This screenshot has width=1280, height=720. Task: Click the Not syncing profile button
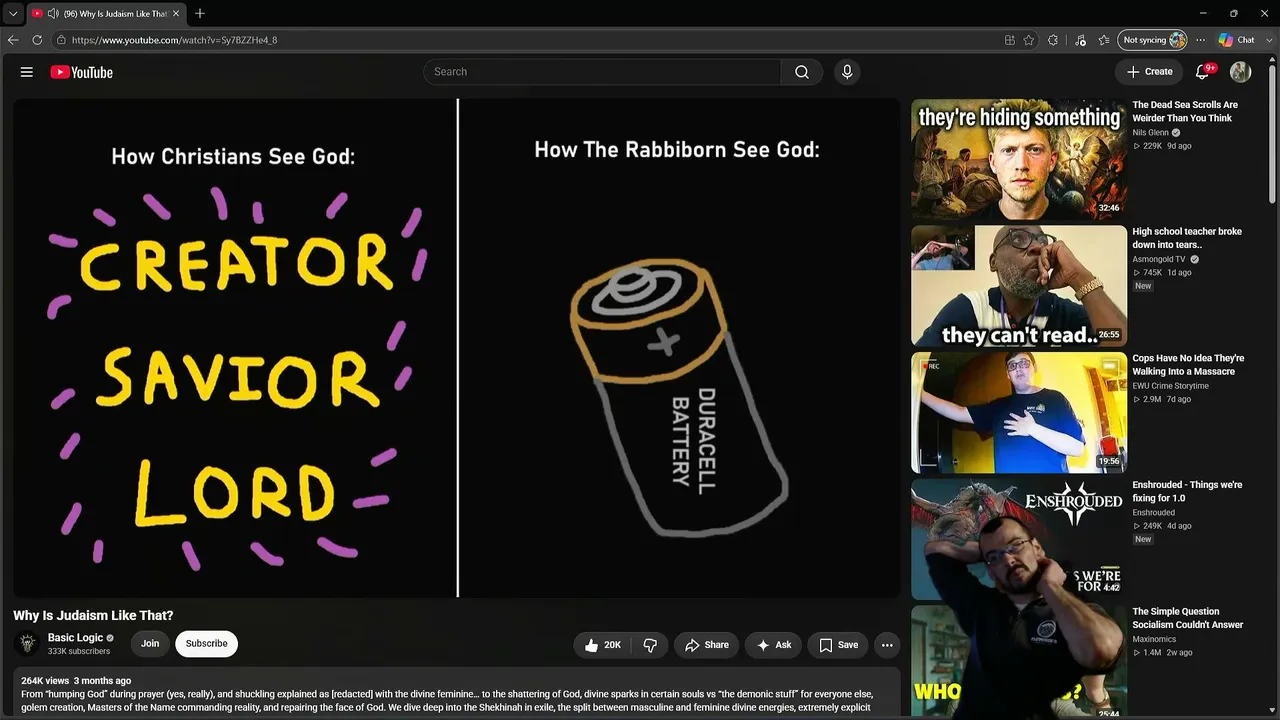(x=1153, y=40)
